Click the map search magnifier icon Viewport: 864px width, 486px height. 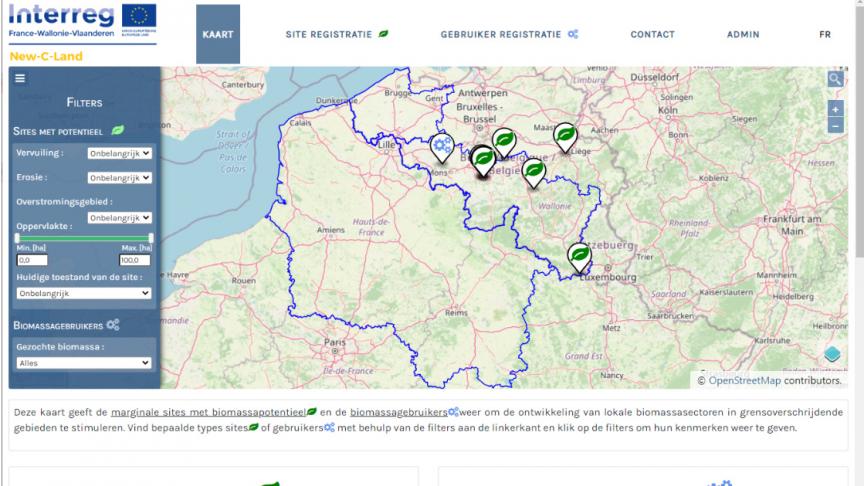tap(835, 79)
